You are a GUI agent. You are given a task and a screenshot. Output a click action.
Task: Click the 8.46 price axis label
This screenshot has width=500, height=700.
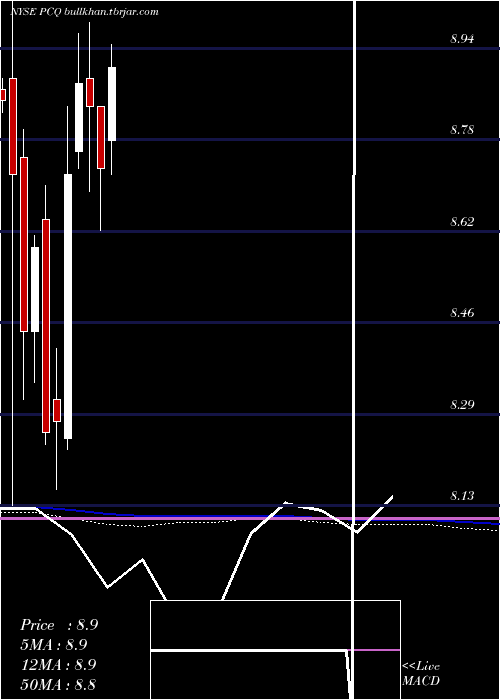click(462, 313)
